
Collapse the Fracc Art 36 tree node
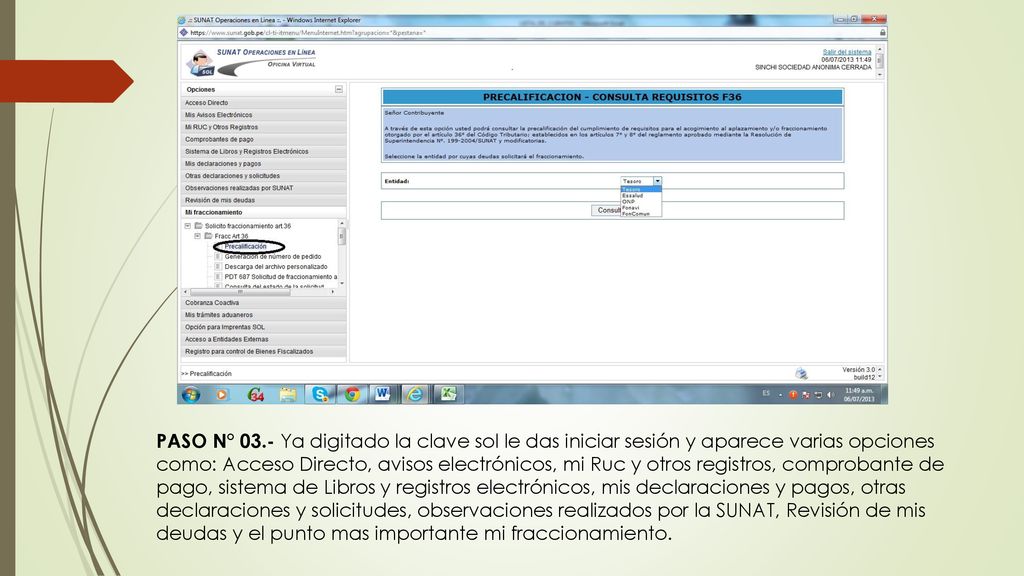197,236
